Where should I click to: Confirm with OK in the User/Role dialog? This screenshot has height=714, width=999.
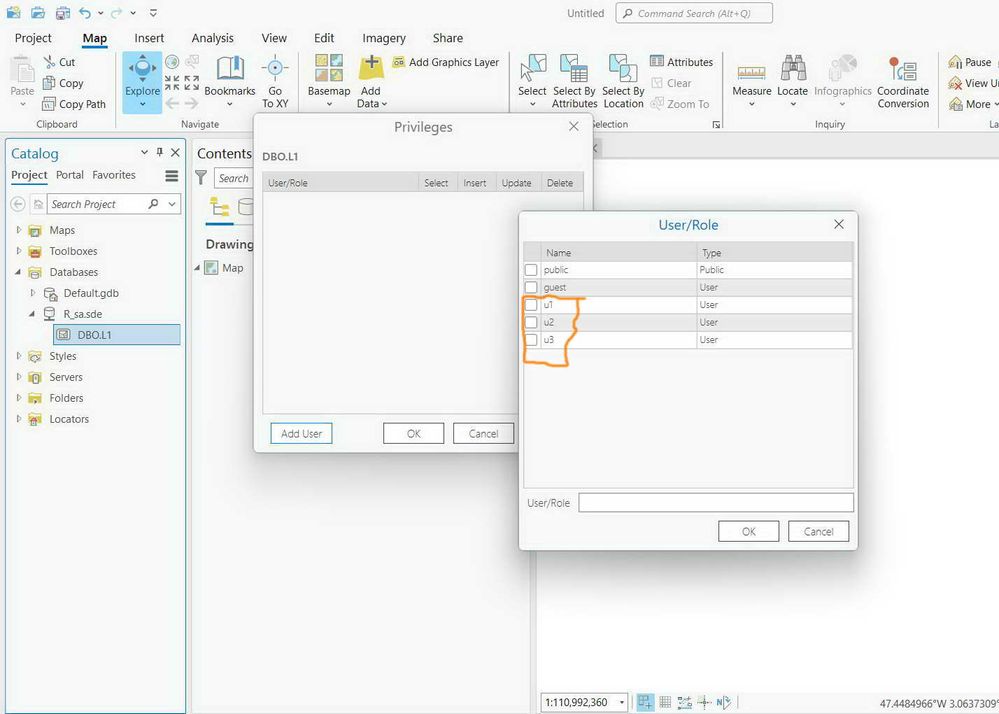pos(749,531)
